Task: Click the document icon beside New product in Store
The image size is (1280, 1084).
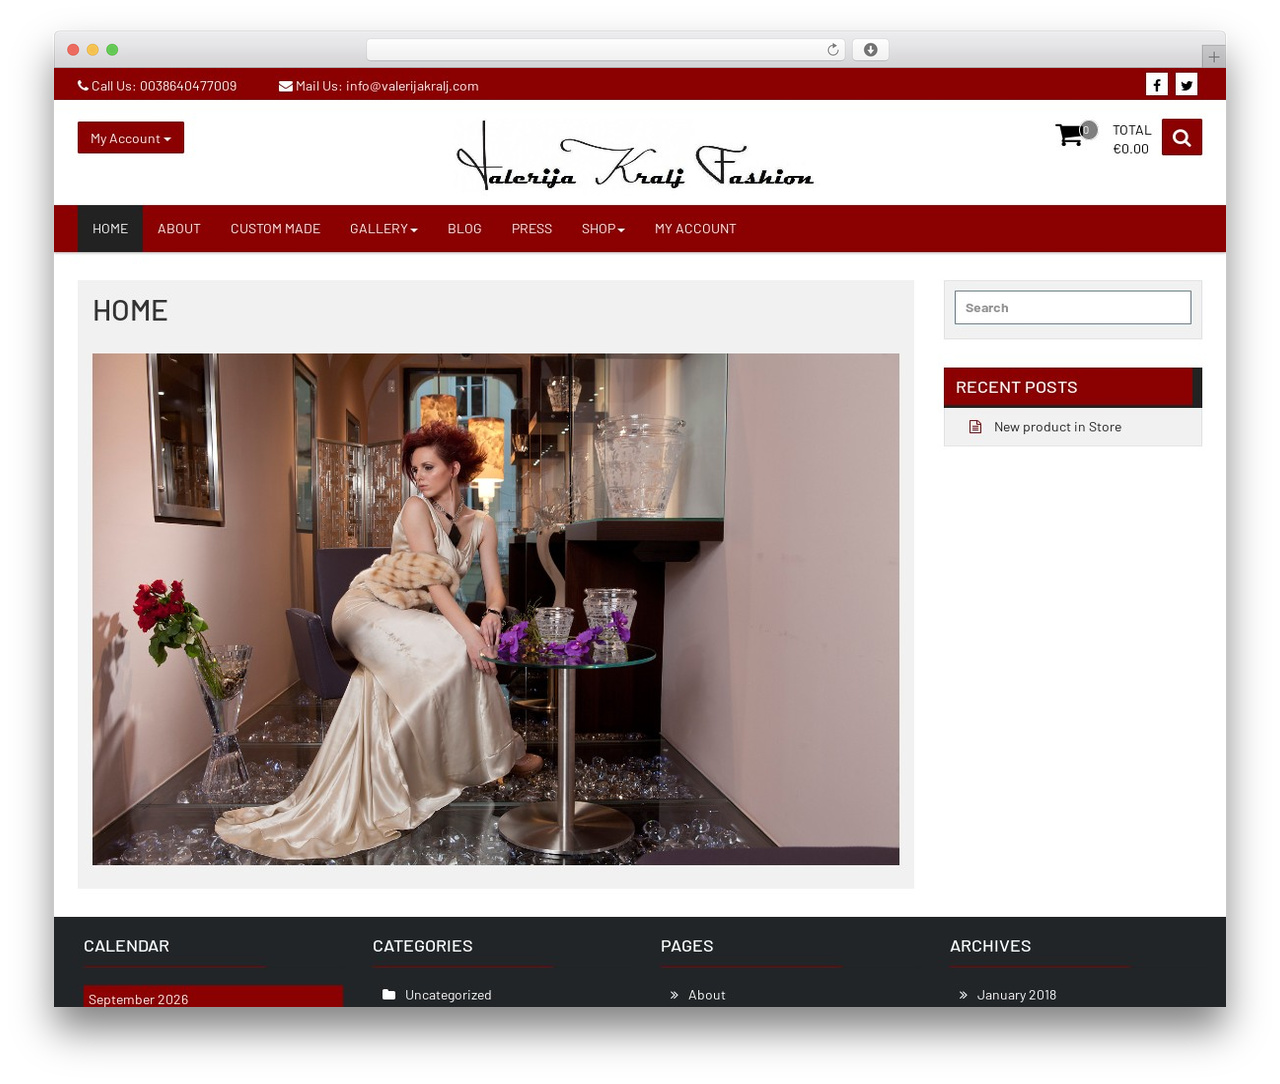Action: pyautogui.click(x=975, y=427)
